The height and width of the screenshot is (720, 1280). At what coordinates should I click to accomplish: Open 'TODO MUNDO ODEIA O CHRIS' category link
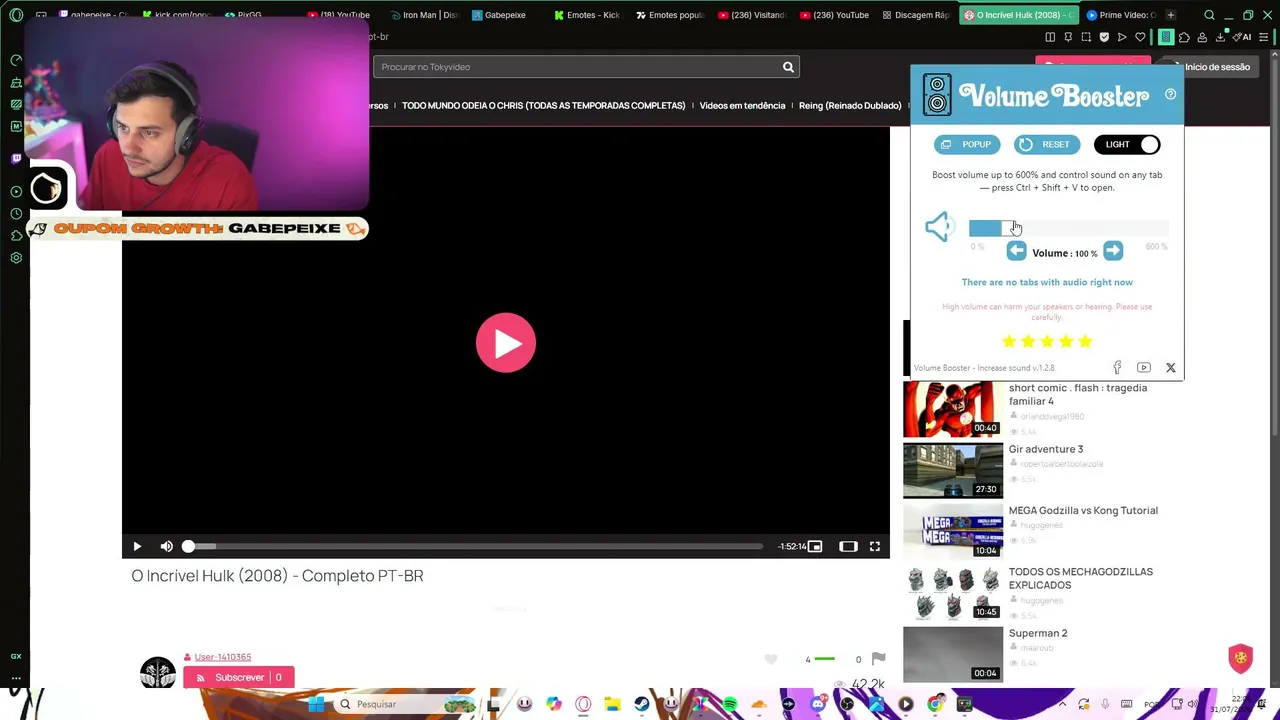coord(544,106)
